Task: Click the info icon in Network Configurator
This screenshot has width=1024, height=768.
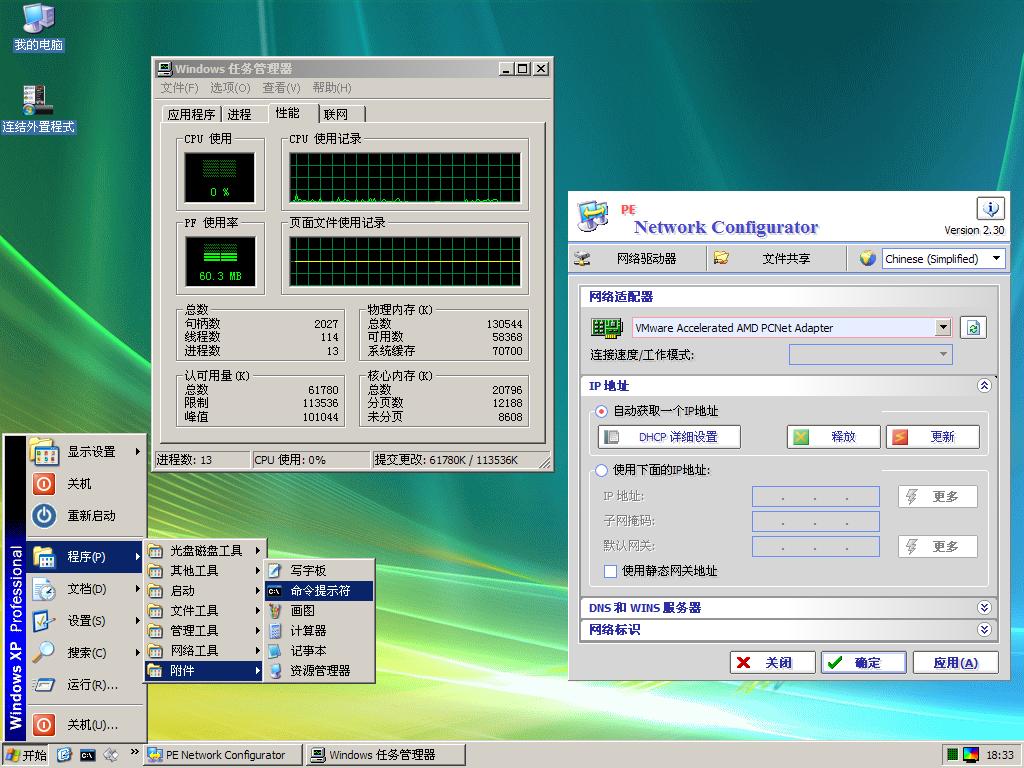Action: (990, 209)
